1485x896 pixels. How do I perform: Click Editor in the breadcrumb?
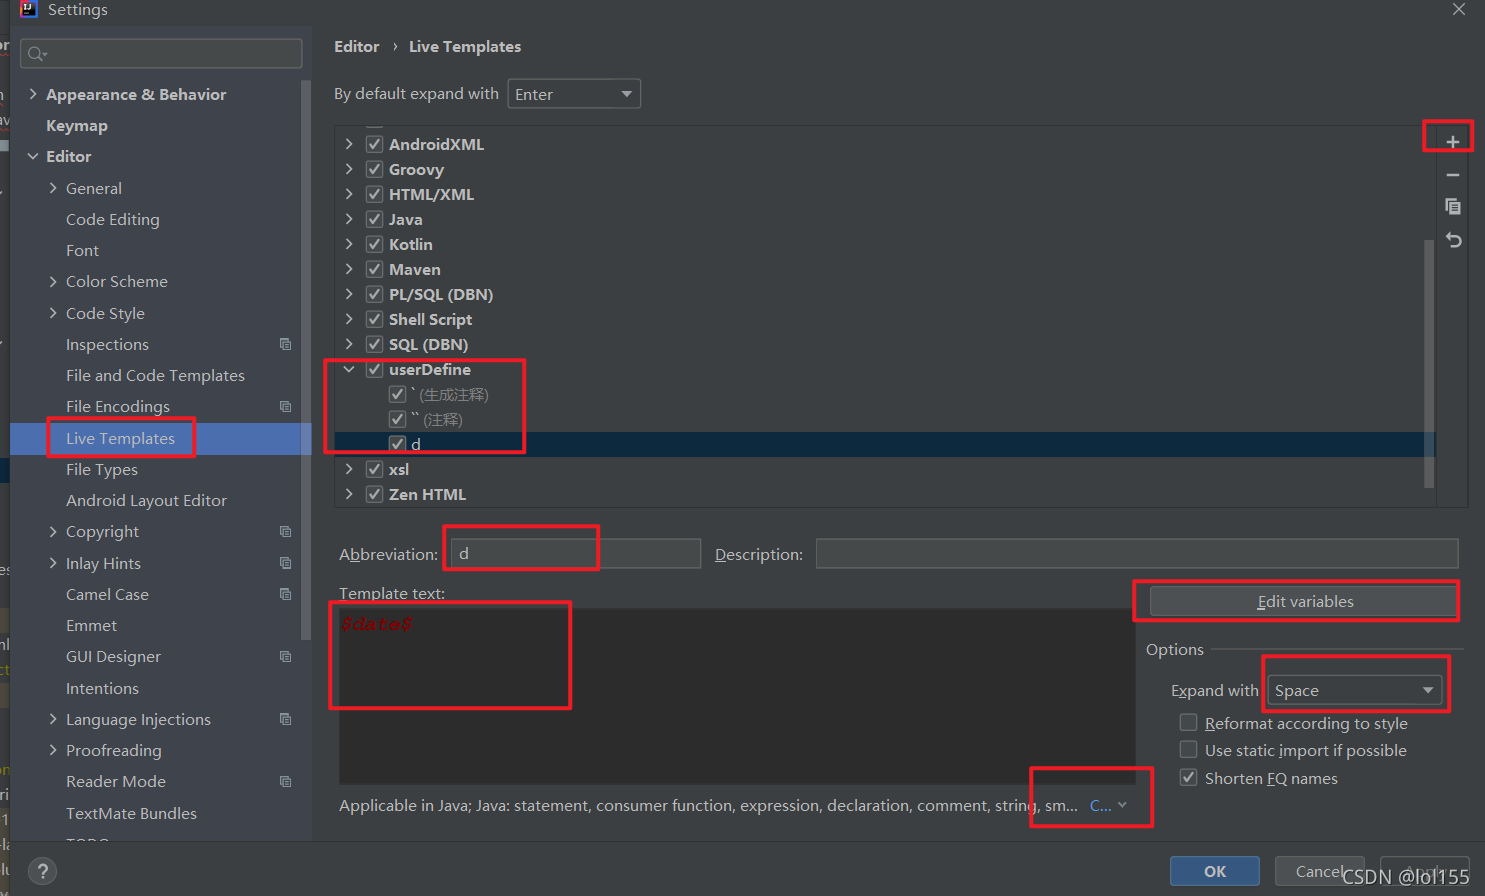[x=356, y=46]
